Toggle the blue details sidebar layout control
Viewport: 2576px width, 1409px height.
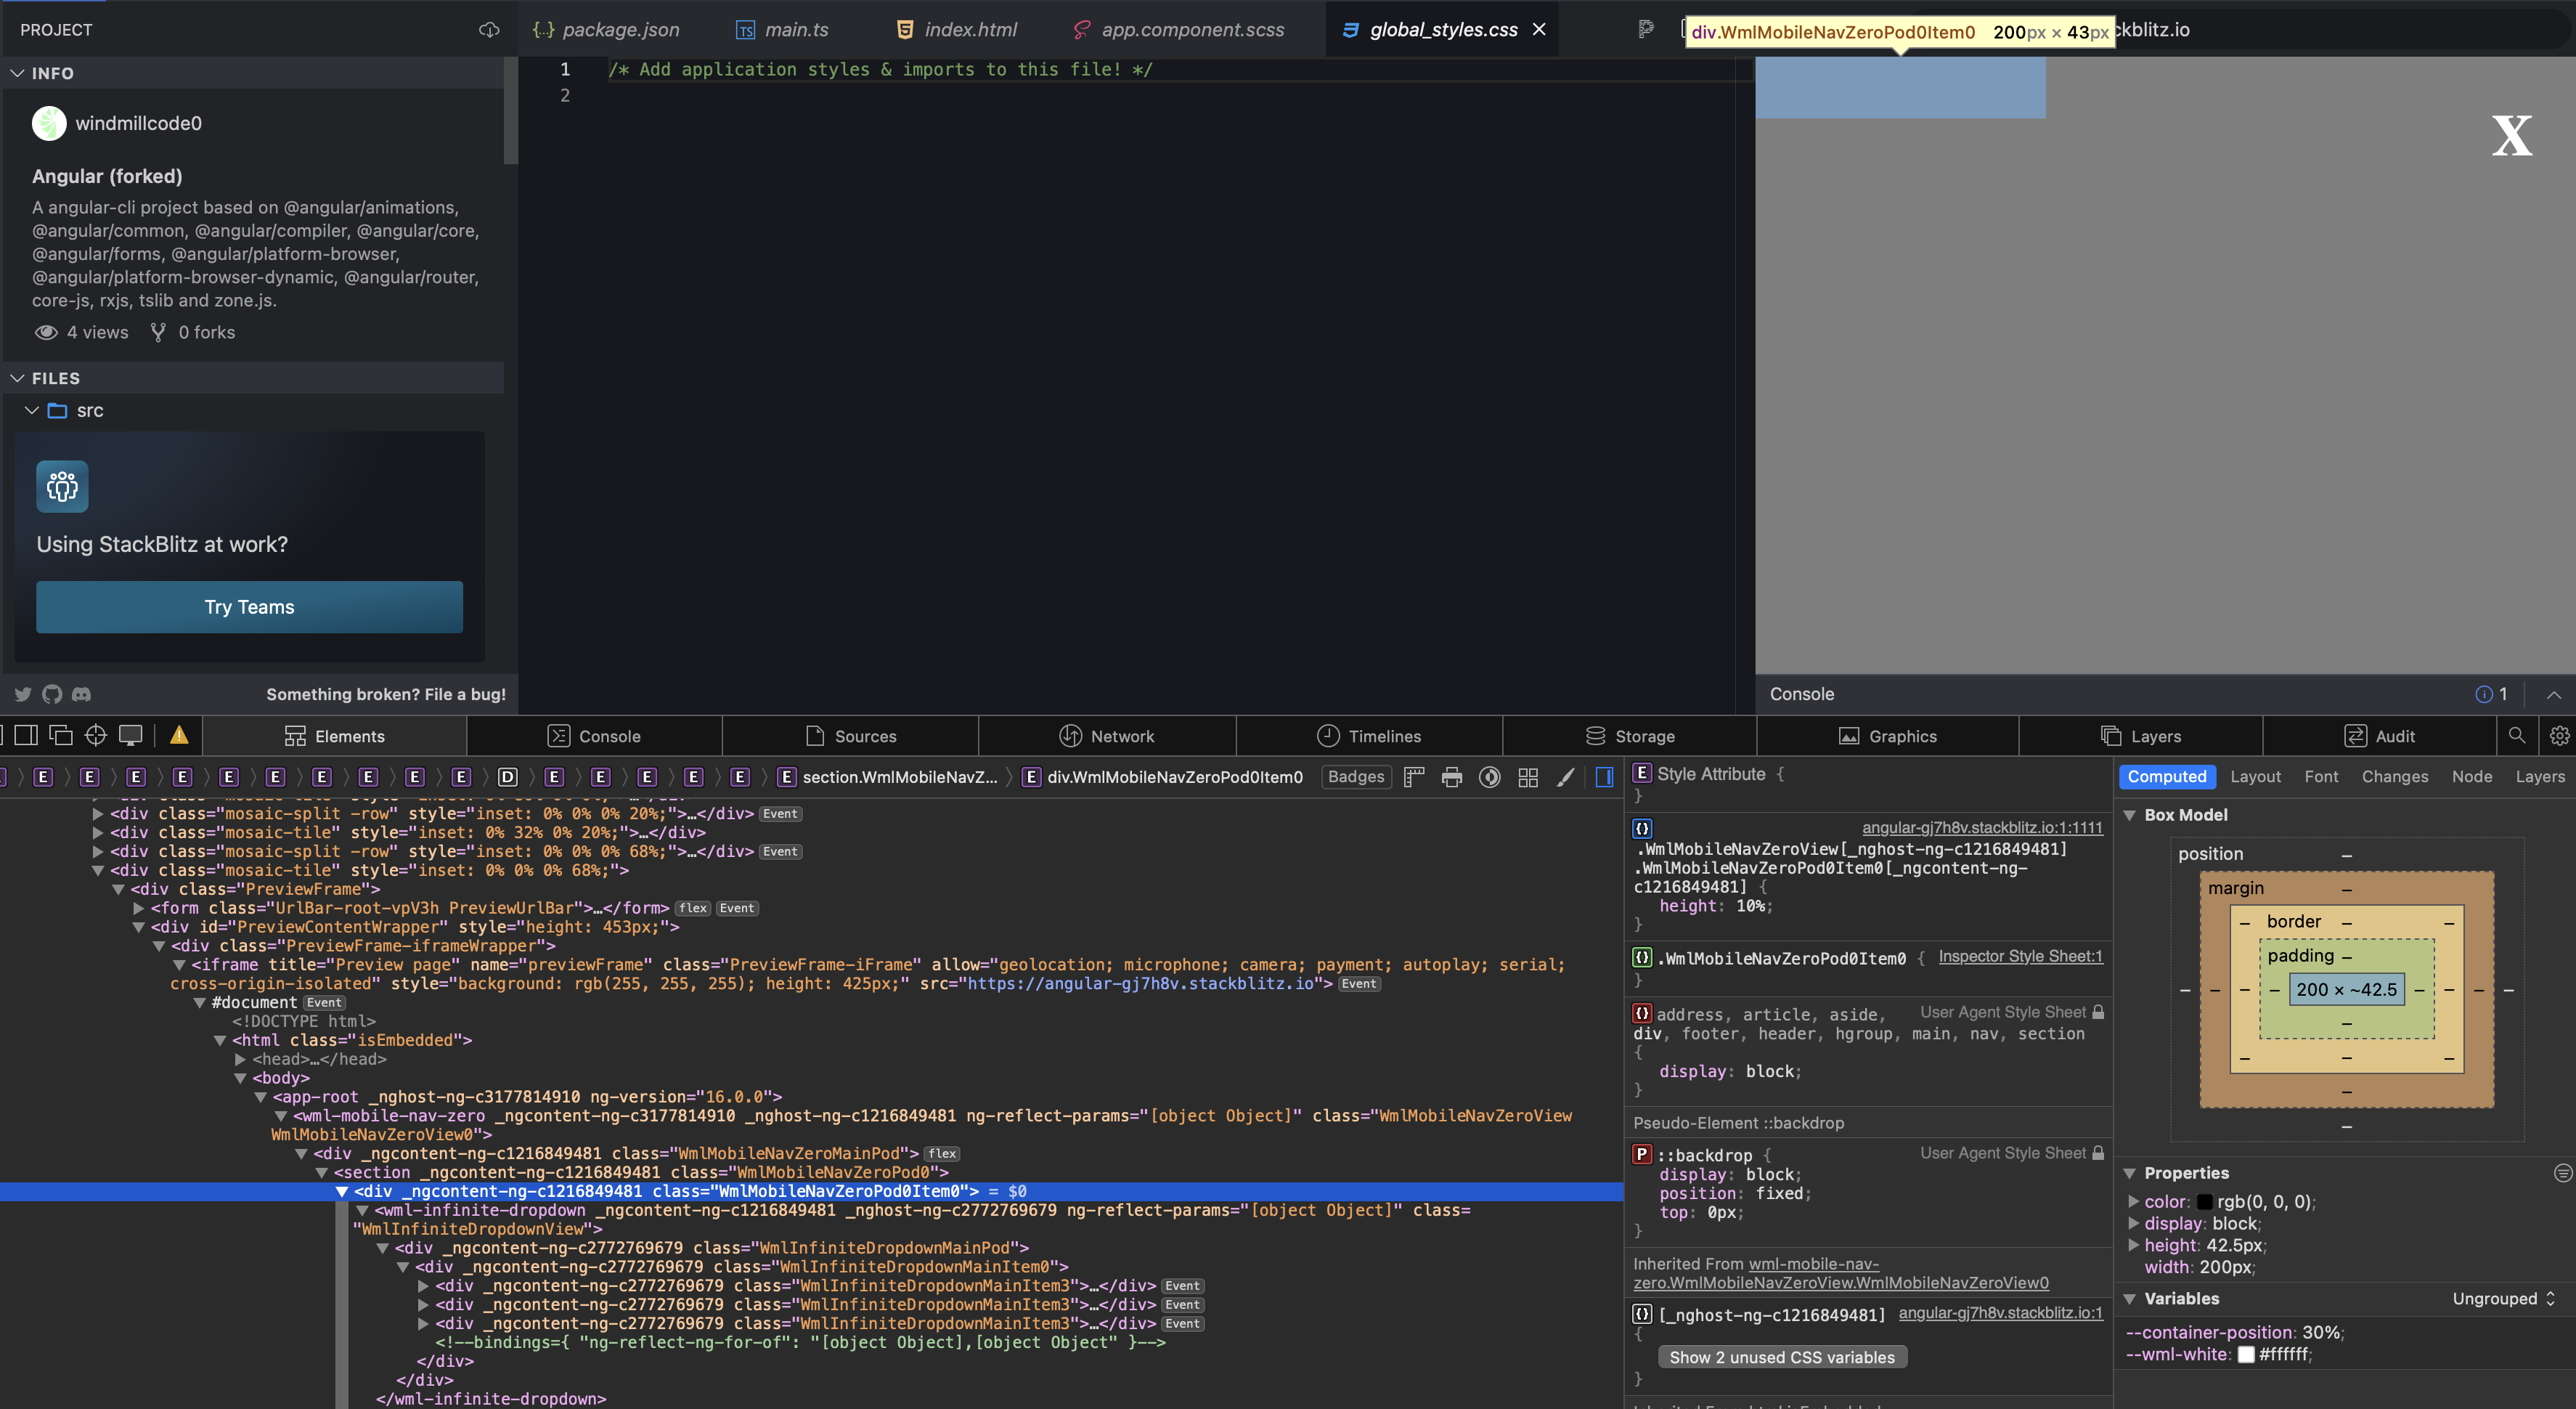click(x=1605, y=777)
